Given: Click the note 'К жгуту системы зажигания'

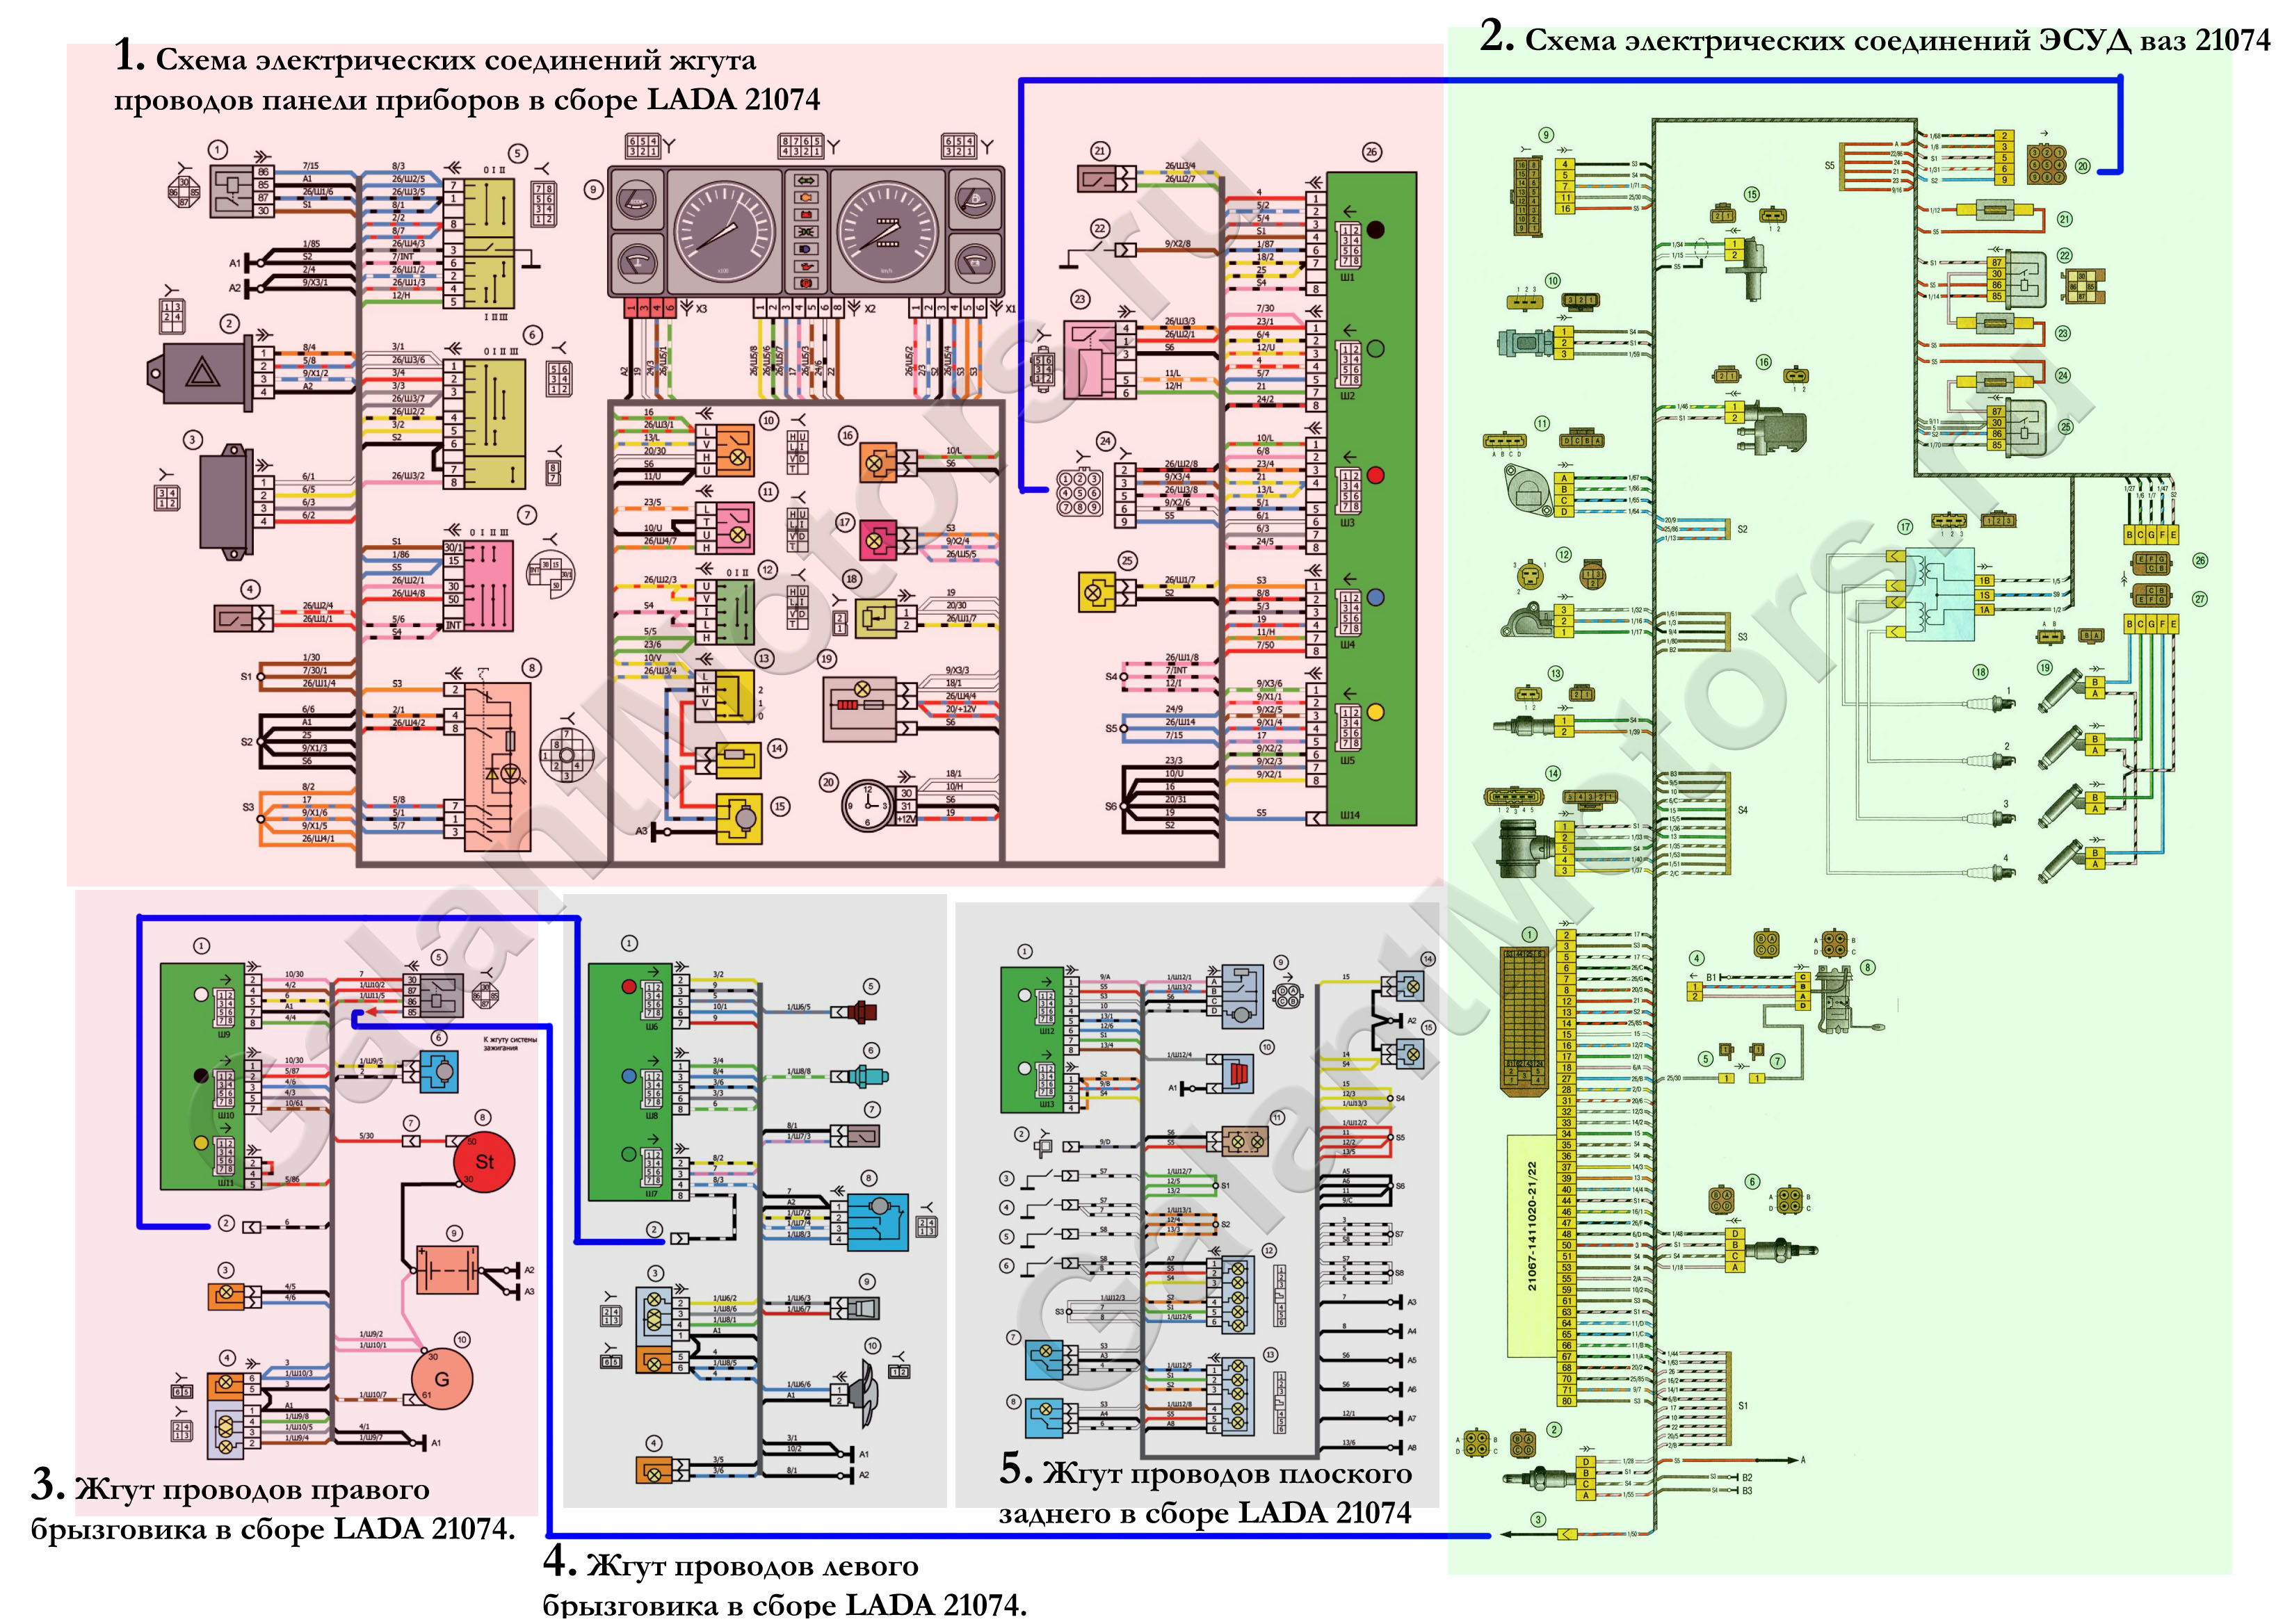Looking at the screenshot, I should pos(510,1043).
